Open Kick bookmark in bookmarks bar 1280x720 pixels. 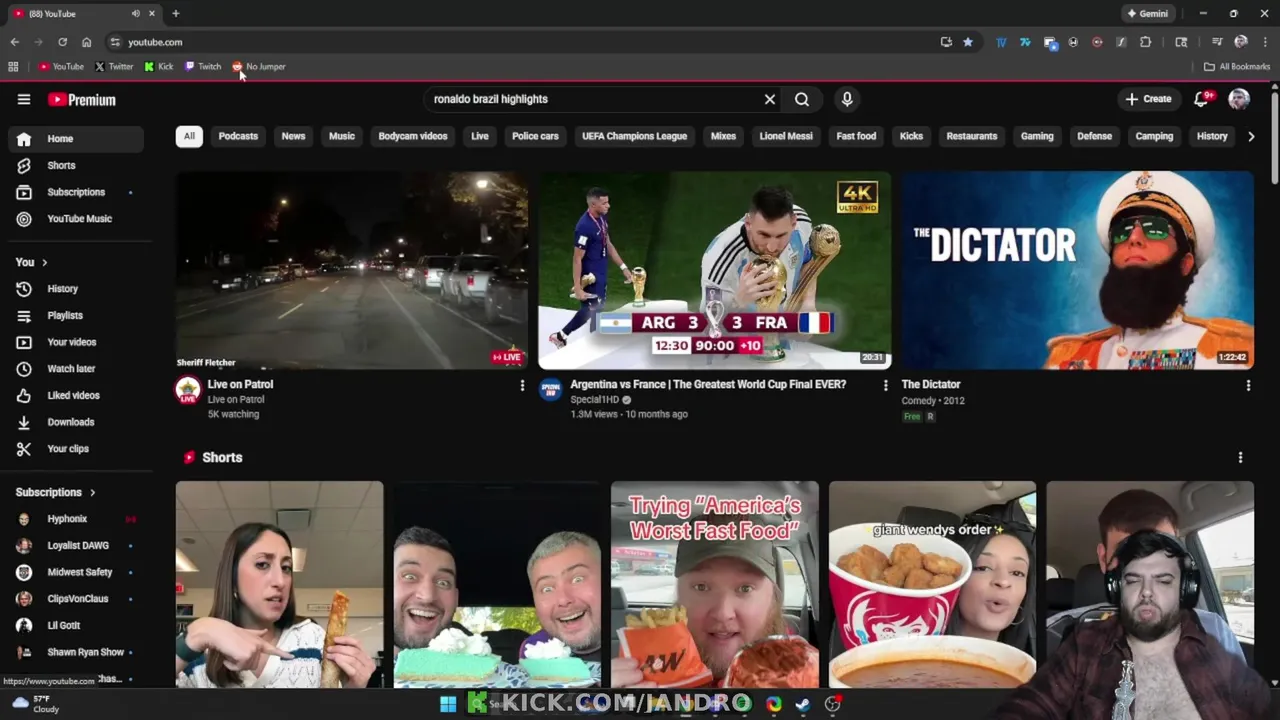(x=159, y=67)
